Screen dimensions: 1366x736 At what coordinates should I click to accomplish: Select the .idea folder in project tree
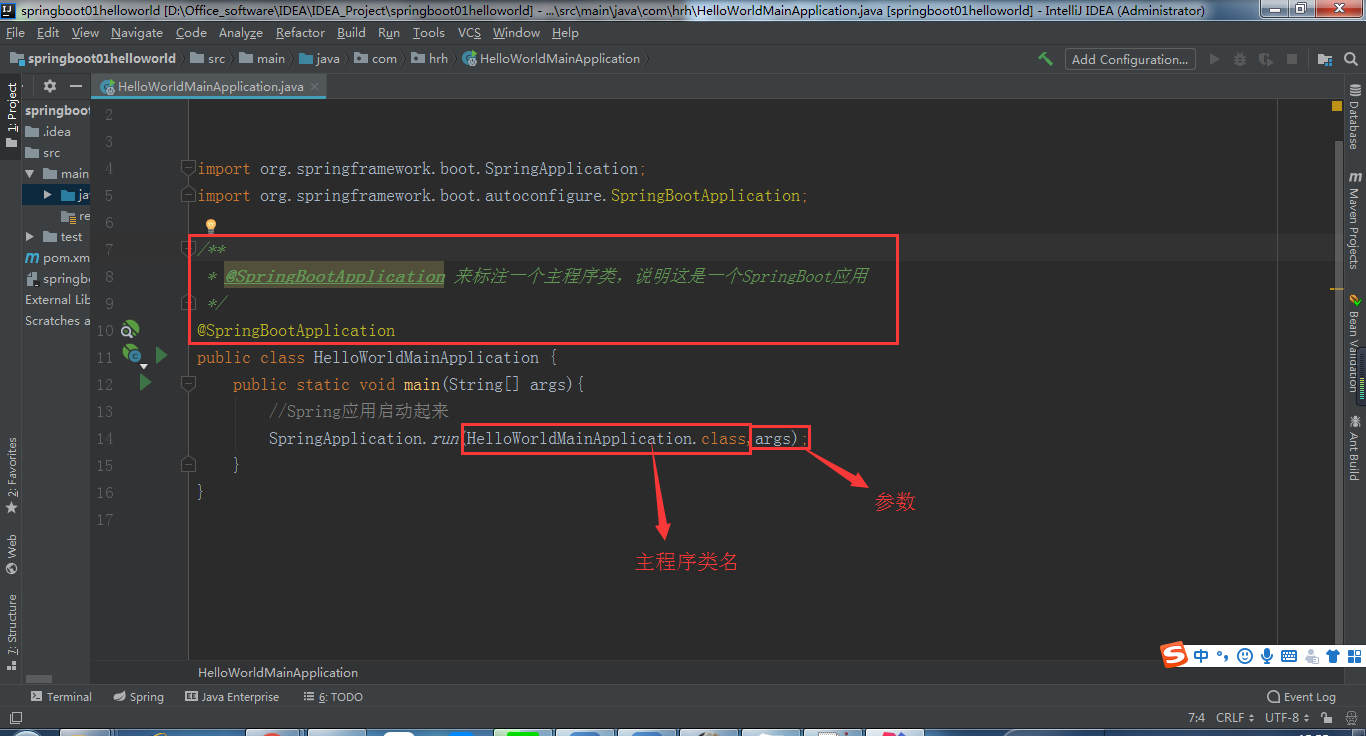(x=48, y=131)
